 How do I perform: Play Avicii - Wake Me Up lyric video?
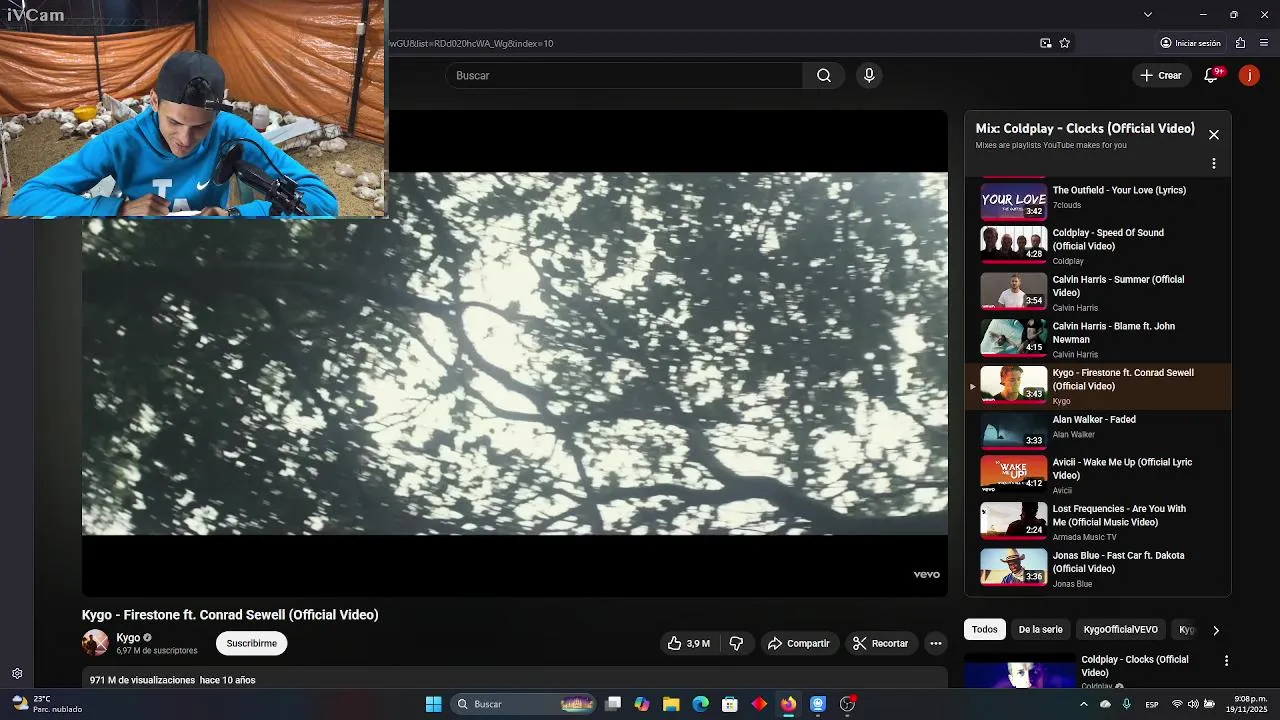coord(1098,476)
